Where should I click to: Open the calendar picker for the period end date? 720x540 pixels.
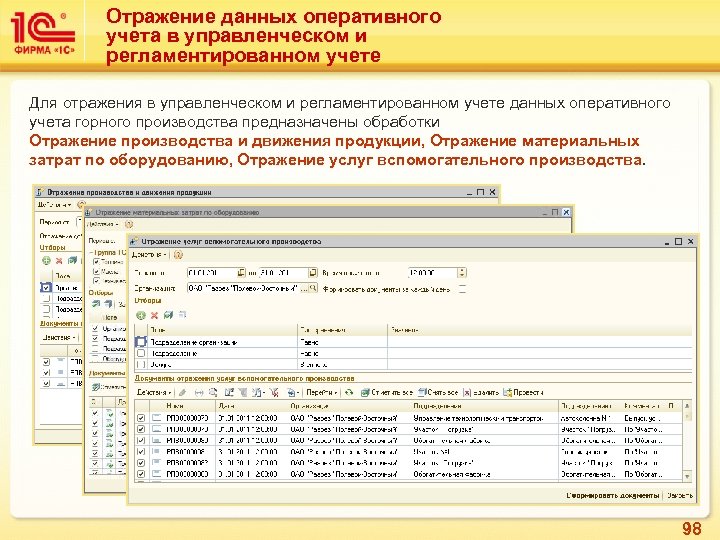tap(312, 272)
